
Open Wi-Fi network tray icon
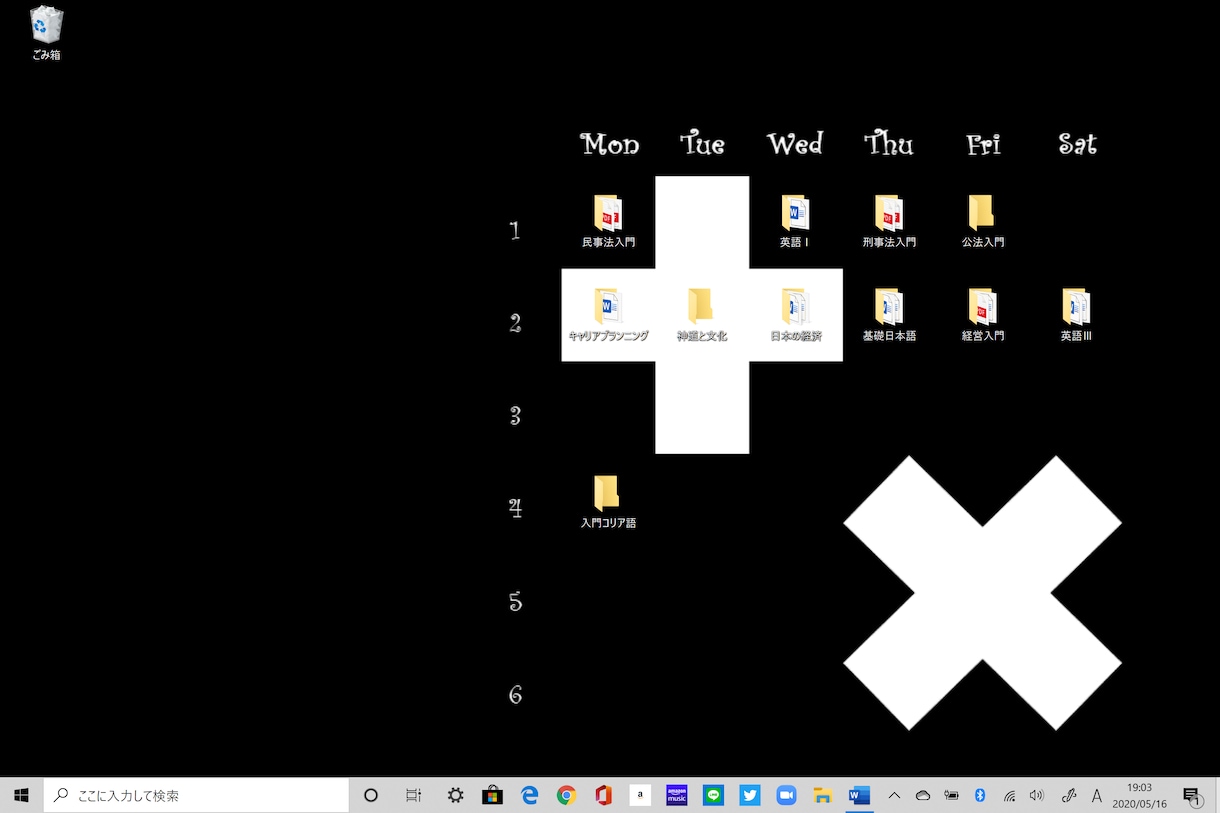coord(1009,795)
